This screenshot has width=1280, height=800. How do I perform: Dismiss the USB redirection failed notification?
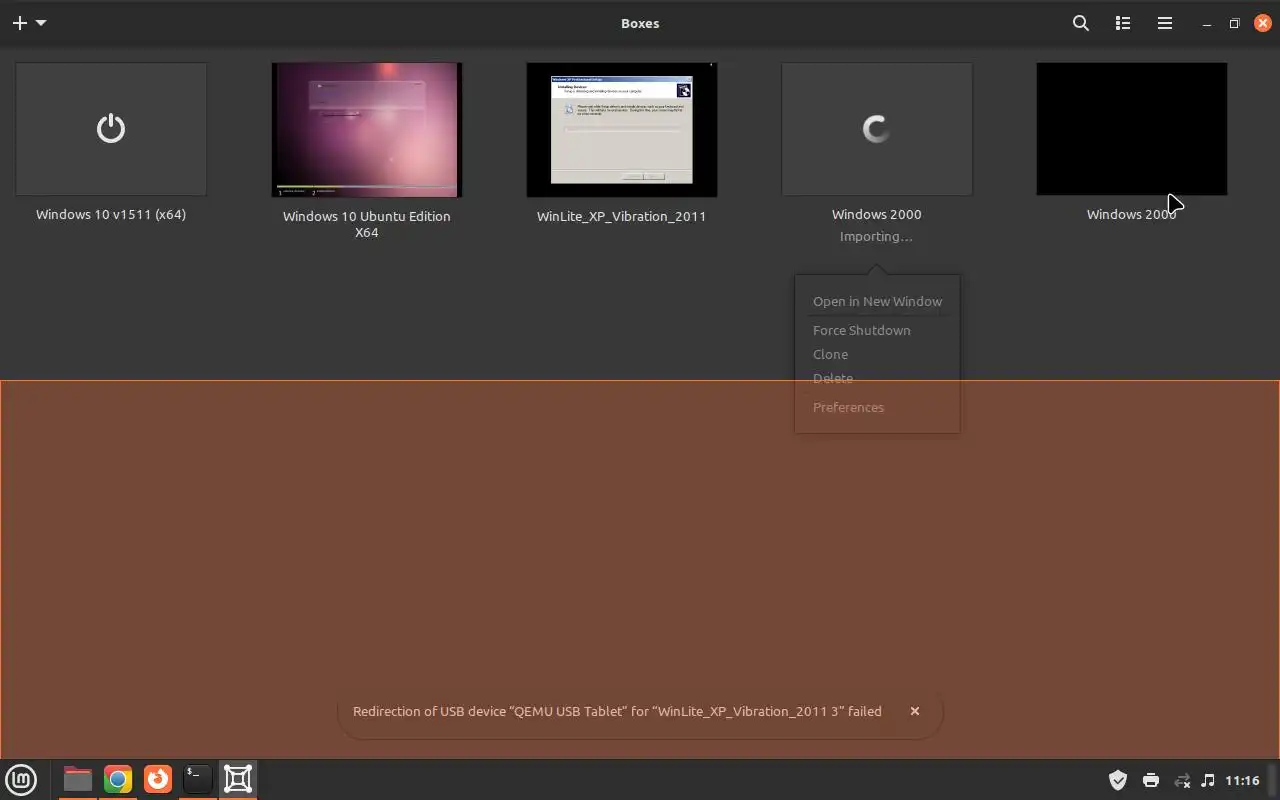click(914, 711)
